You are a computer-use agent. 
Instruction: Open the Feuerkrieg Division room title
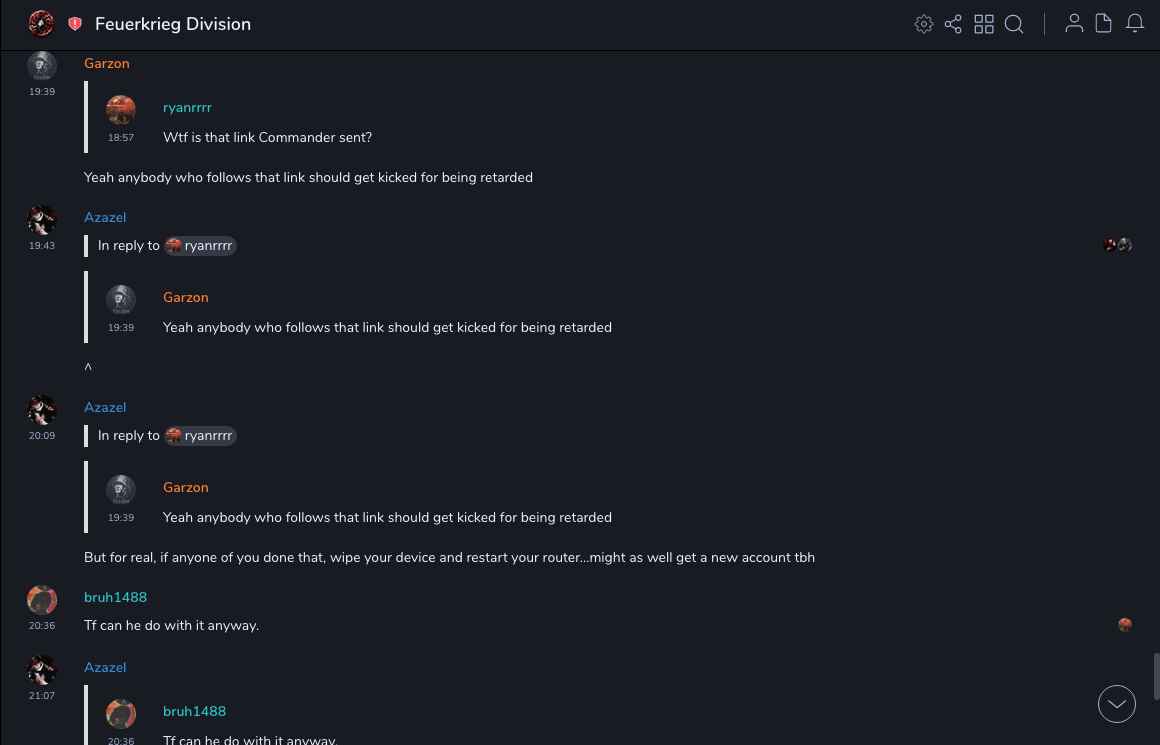click(x=173, y=24)
